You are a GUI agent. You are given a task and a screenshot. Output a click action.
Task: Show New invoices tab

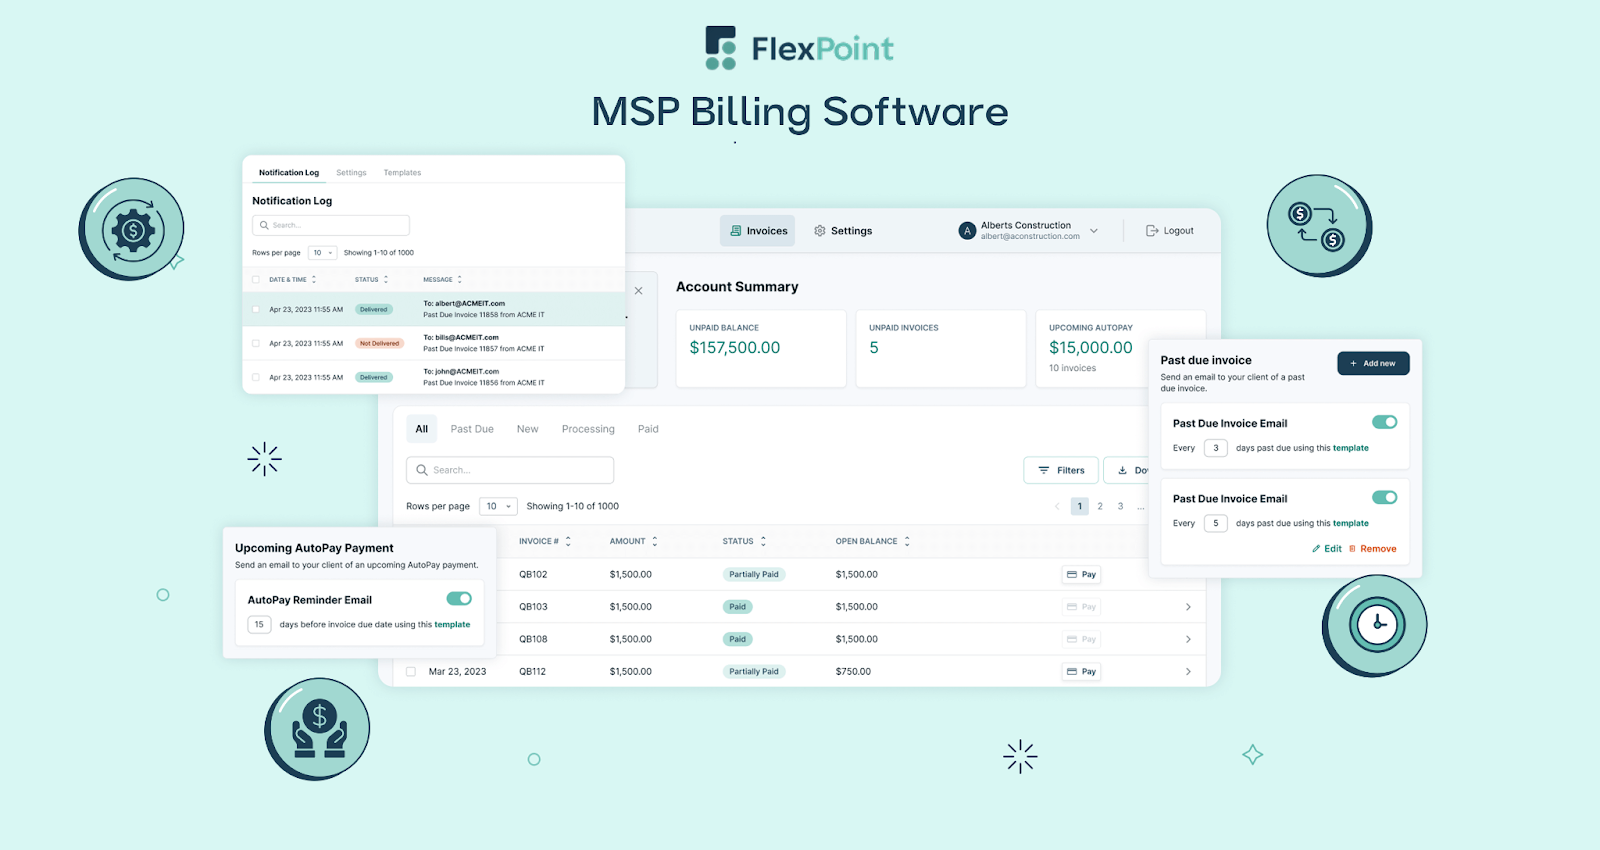point(528,429)
